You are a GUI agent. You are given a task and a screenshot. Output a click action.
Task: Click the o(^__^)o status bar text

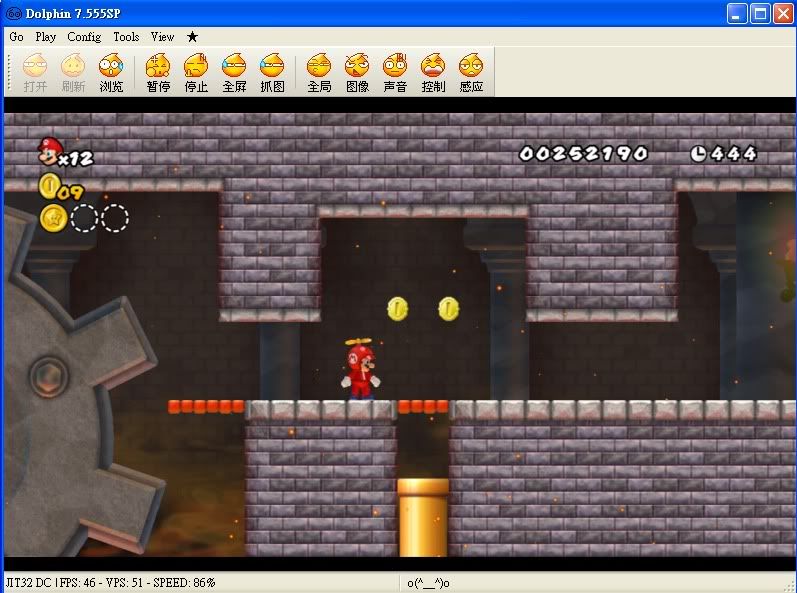428,583
